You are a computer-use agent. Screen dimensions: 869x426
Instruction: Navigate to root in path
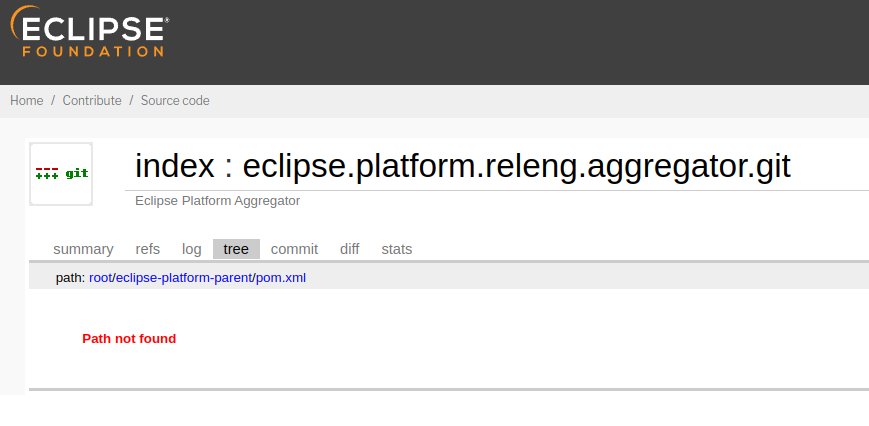point(101,278)
